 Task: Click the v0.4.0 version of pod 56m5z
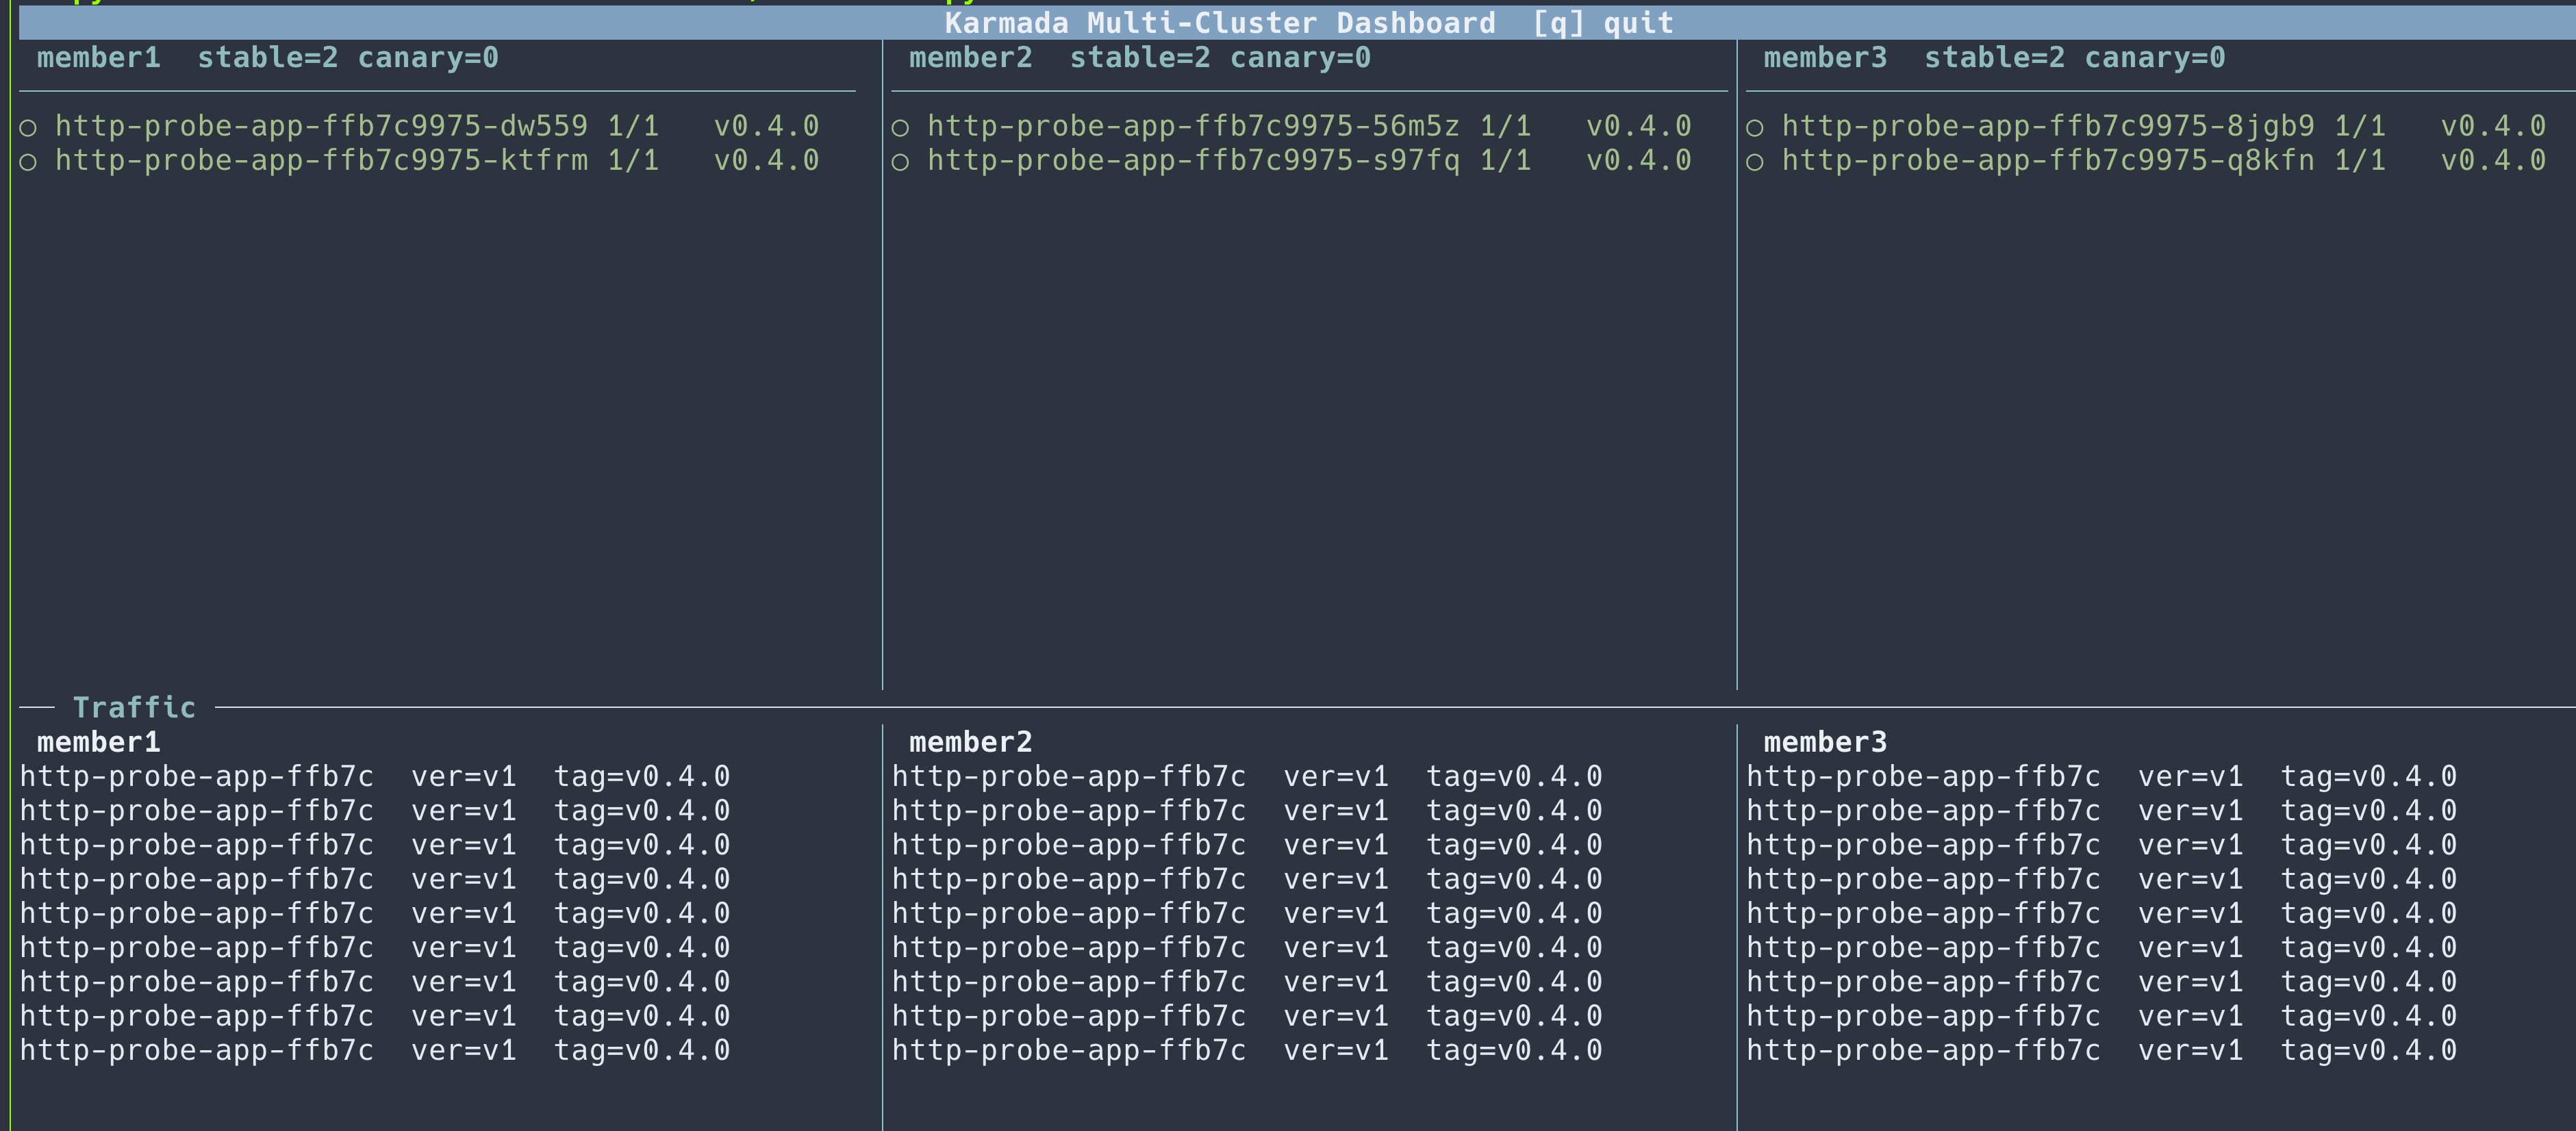[x=1638, y=126]
